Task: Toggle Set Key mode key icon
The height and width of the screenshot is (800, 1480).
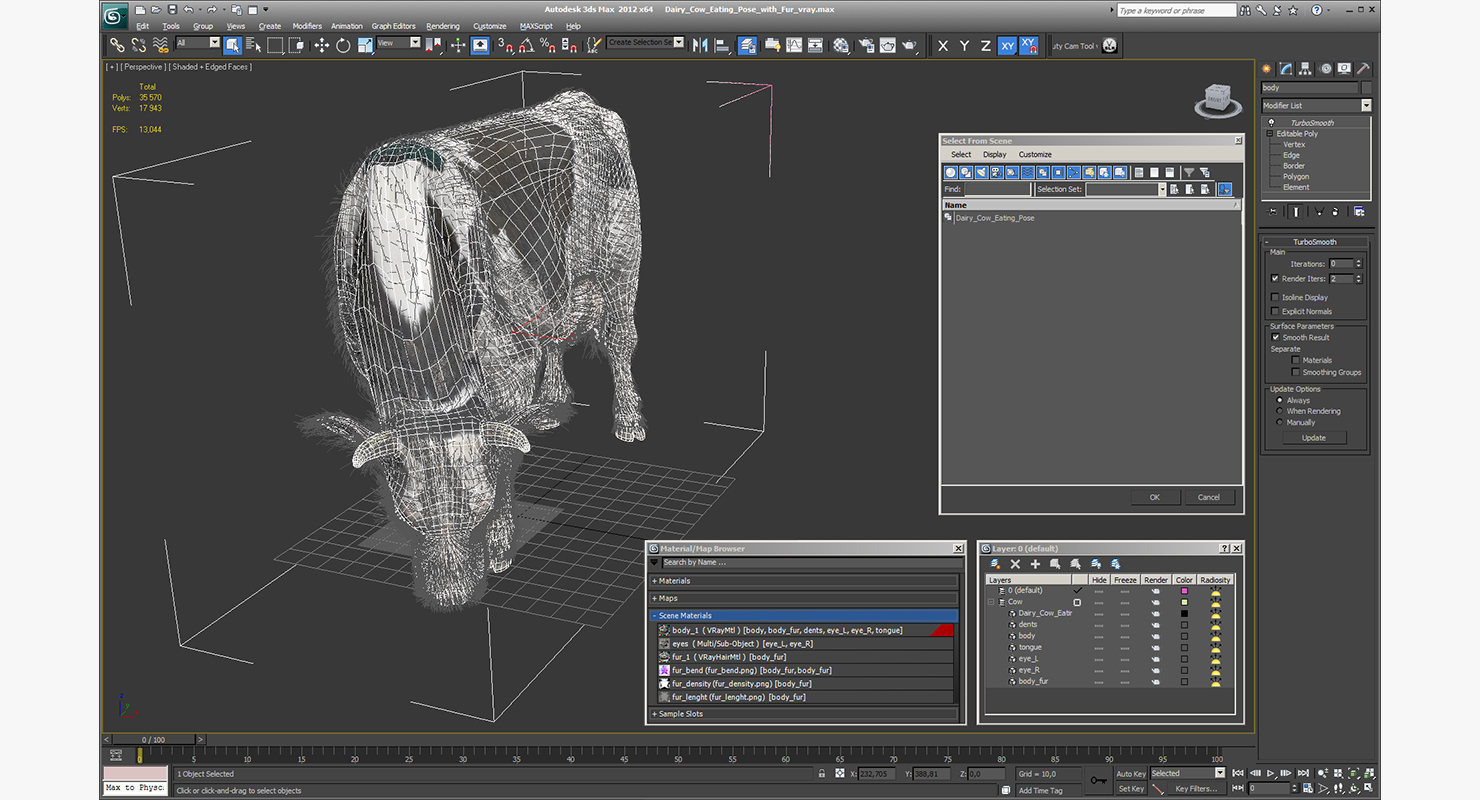Action: 1098,780
